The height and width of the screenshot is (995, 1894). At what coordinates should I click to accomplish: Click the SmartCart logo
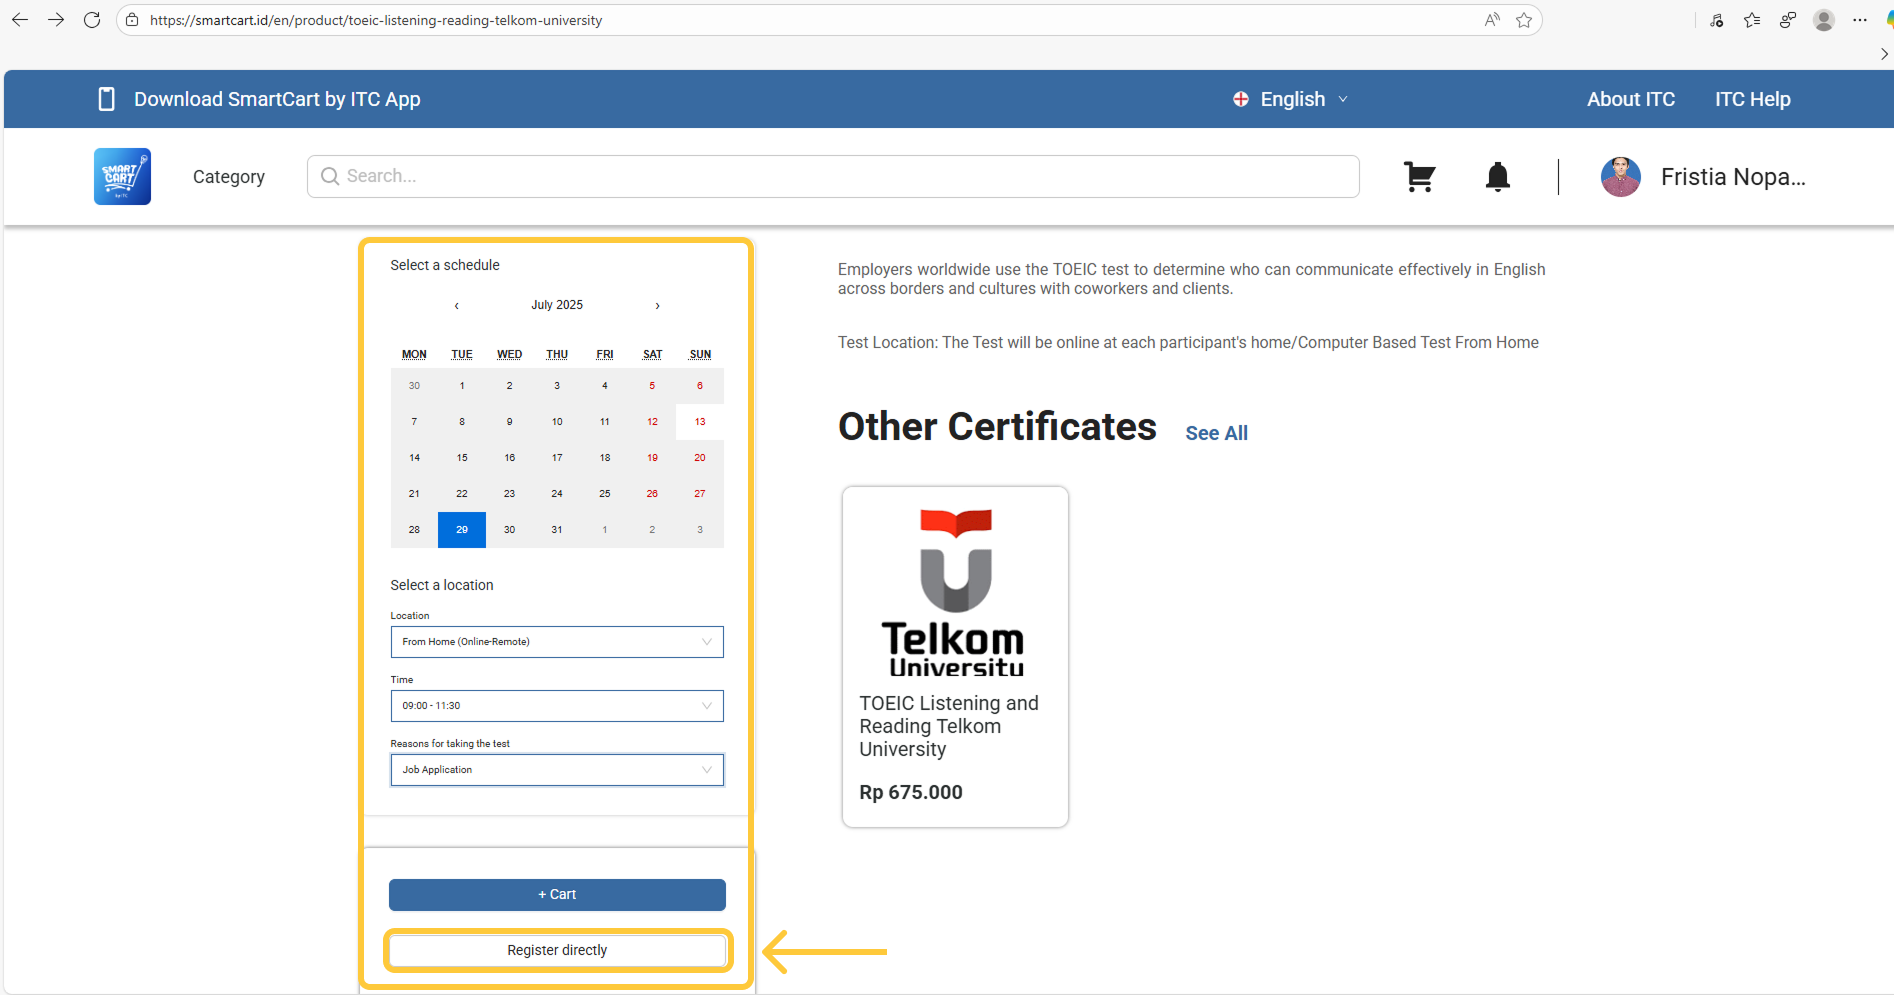pos(122,177)
